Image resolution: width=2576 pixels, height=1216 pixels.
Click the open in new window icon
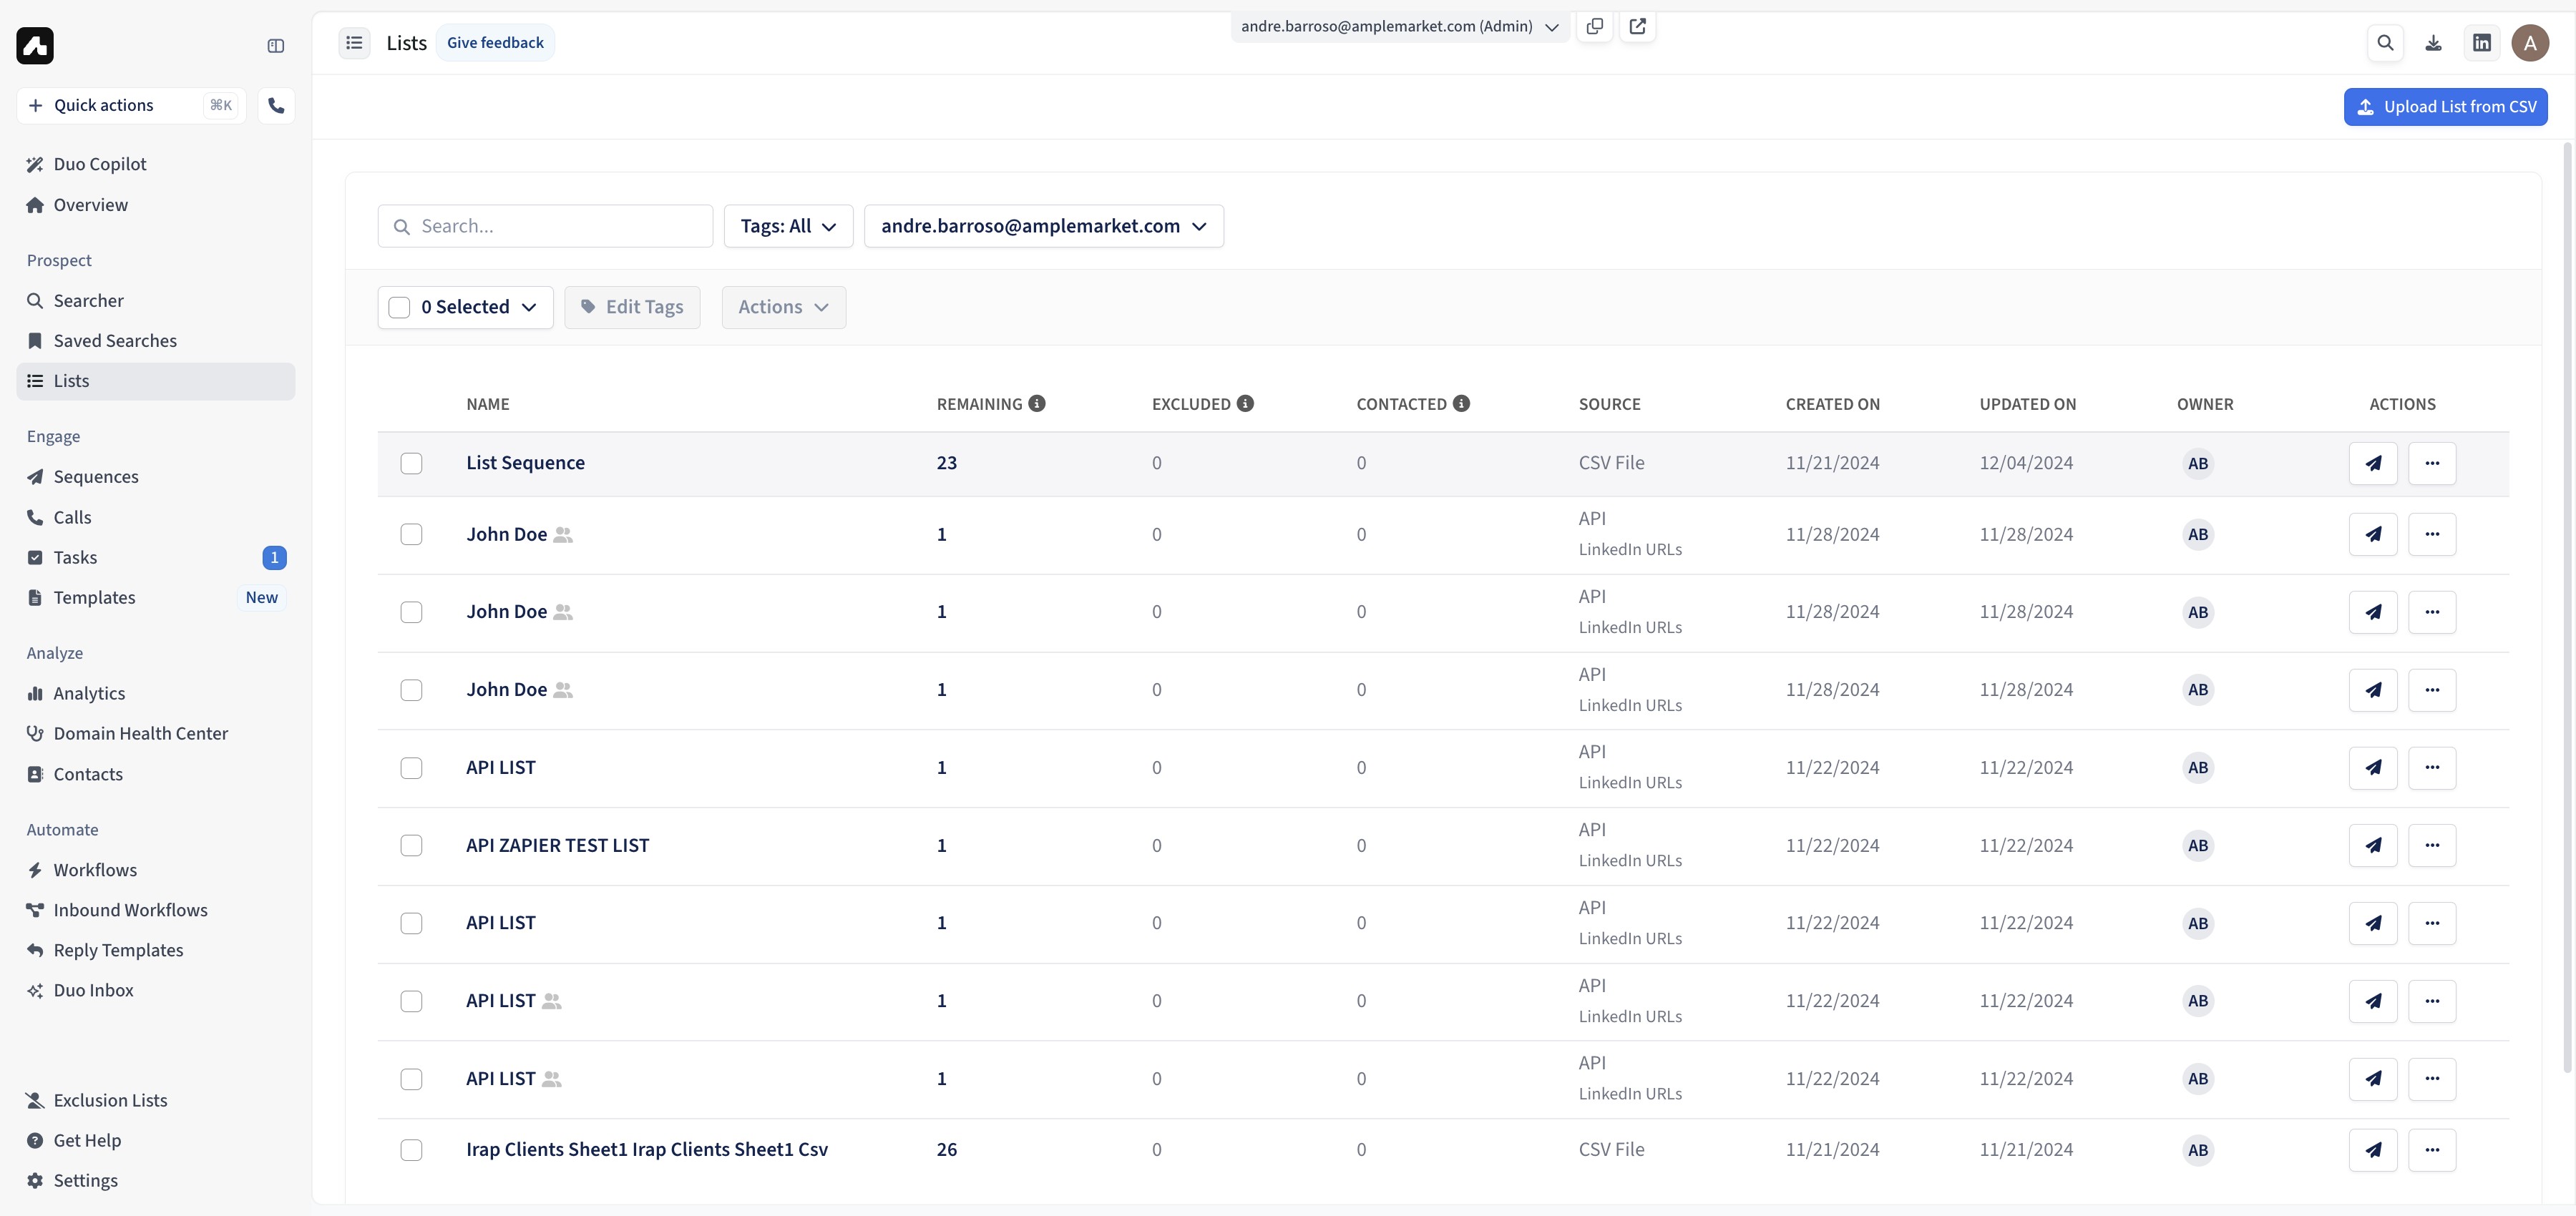point(1637,26)
